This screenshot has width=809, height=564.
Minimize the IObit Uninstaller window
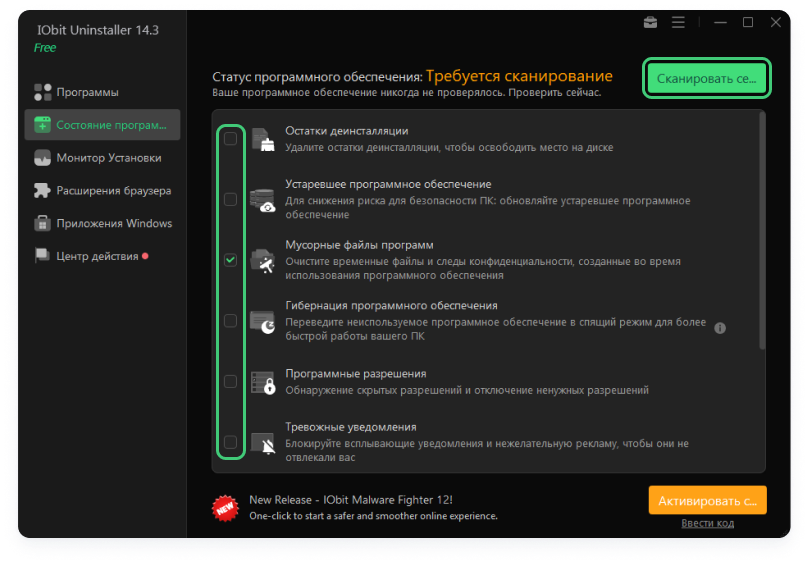pyautogui.click(x=720, y=22)
